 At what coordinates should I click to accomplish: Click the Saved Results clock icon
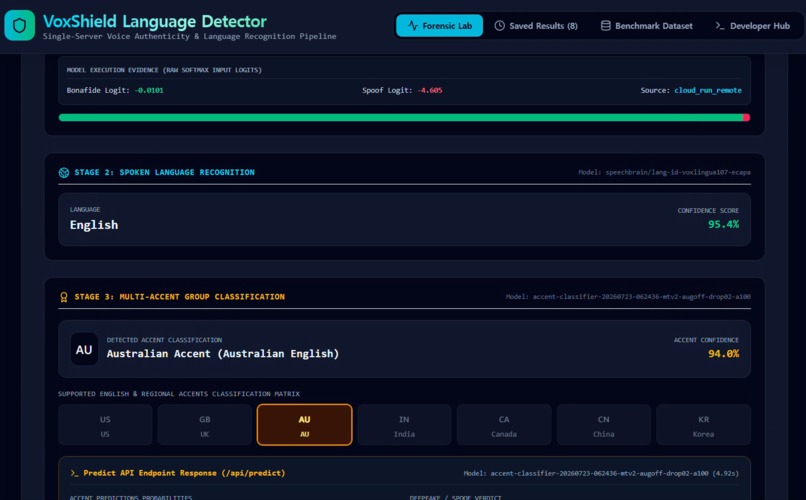click(x=499, y=26)
